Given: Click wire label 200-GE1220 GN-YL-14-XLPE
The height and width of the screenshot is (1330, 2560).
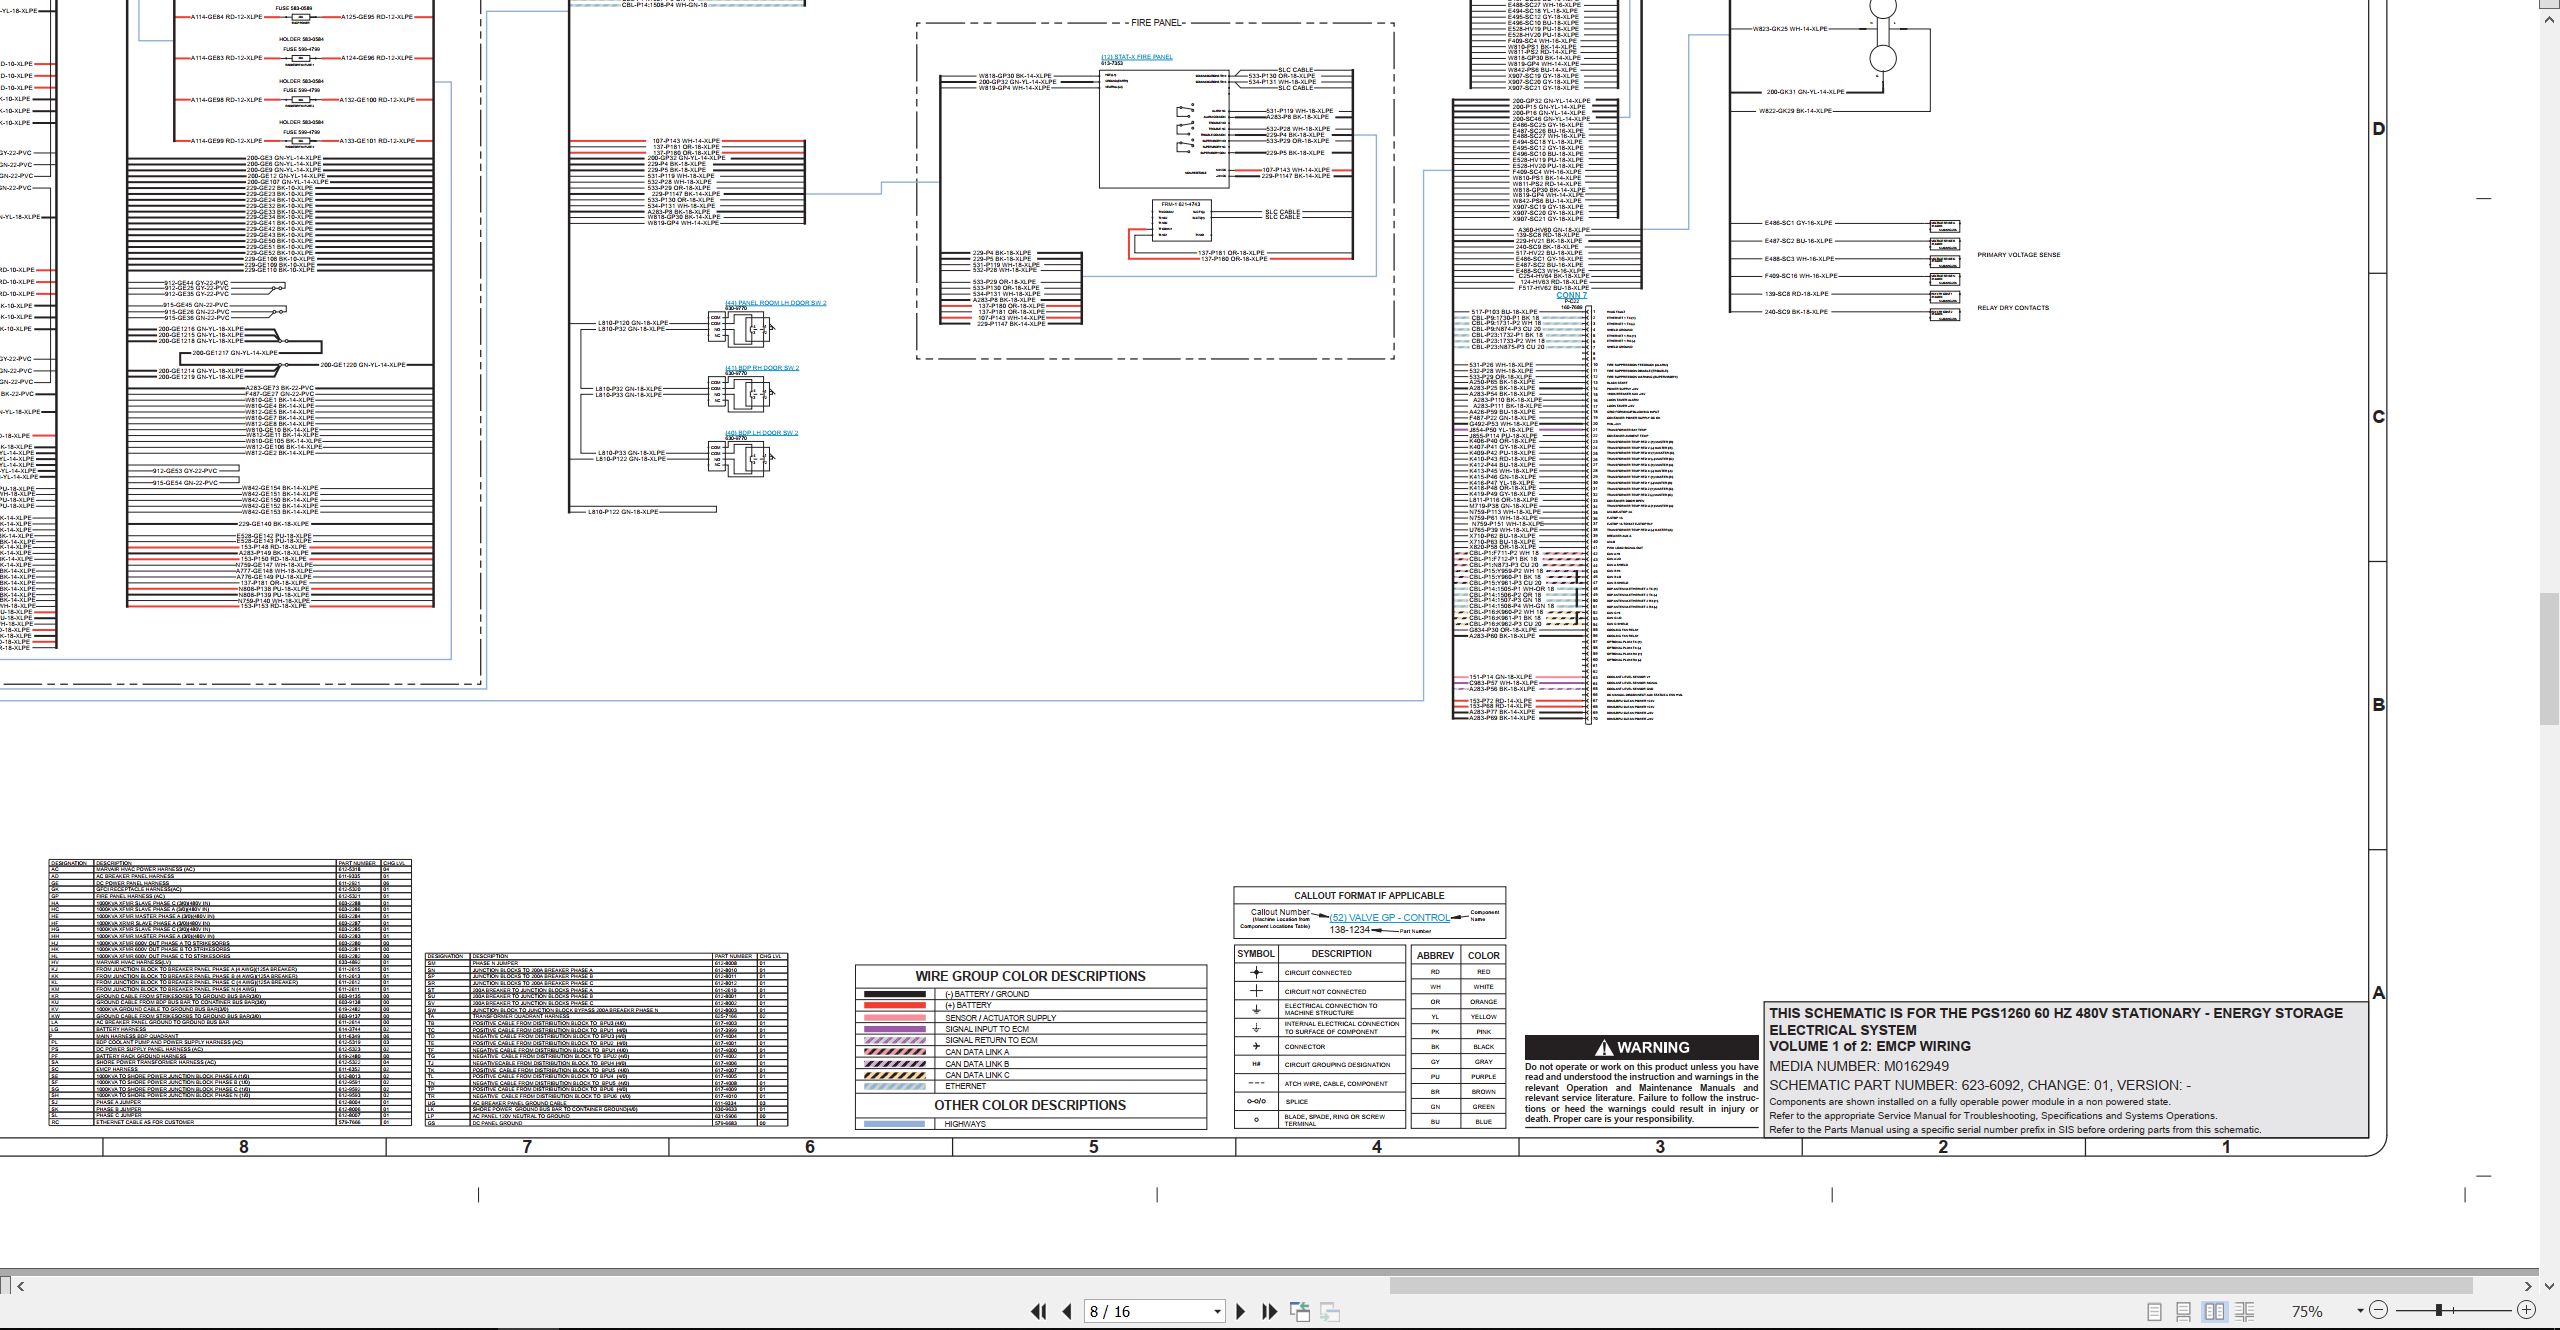Looking at the screenshot, I should (x=363, y=365).
